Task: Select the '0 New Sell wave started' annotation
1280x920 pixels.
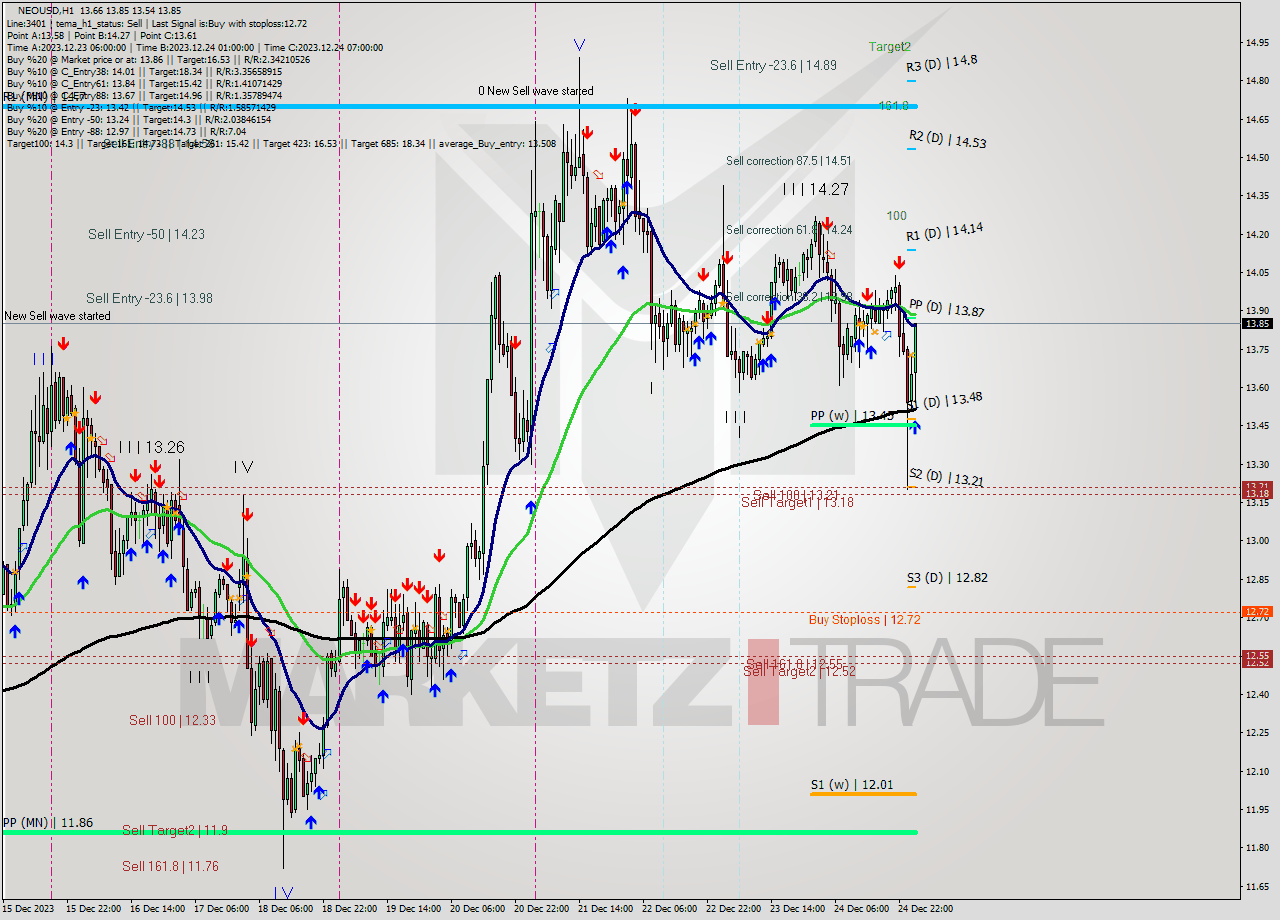Action: [535, 91]
